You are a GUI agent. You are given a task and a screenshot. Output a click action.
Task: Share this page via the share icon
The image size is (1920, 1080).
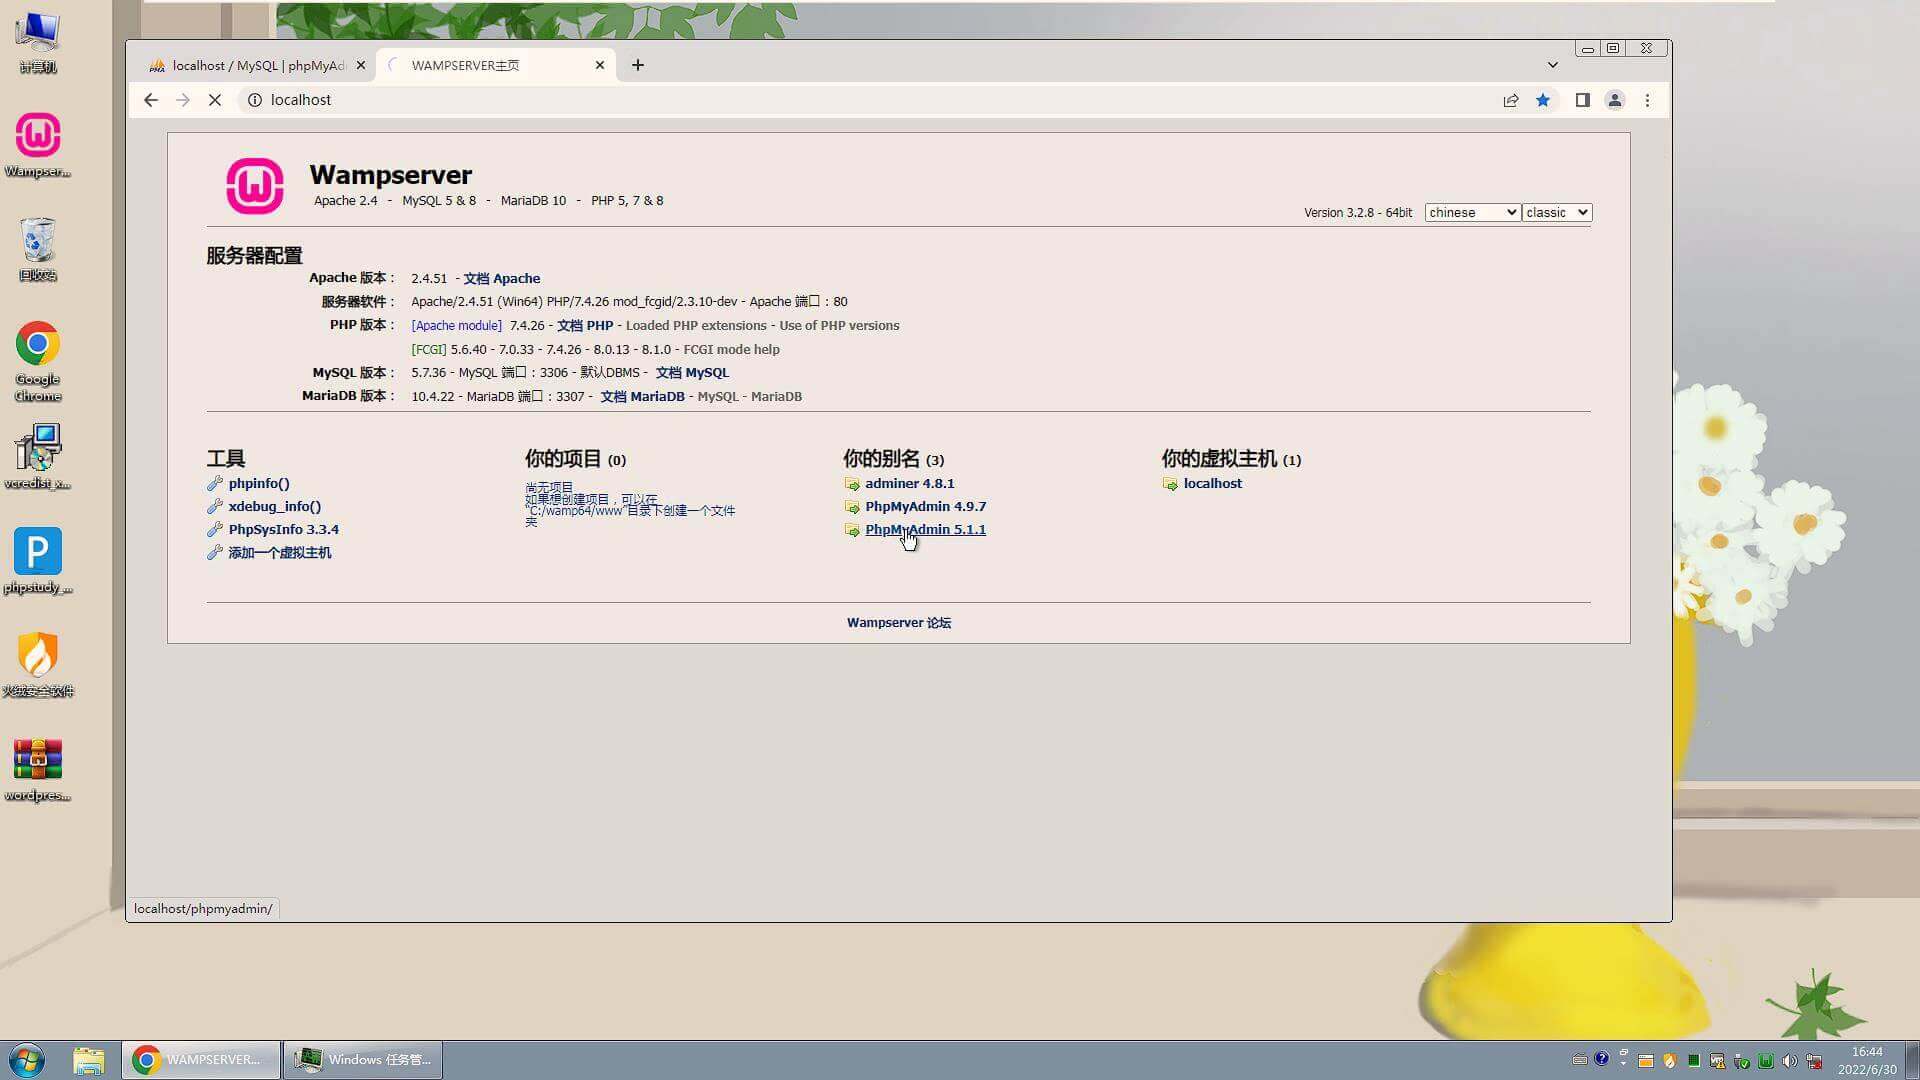tap(1511, 100)
